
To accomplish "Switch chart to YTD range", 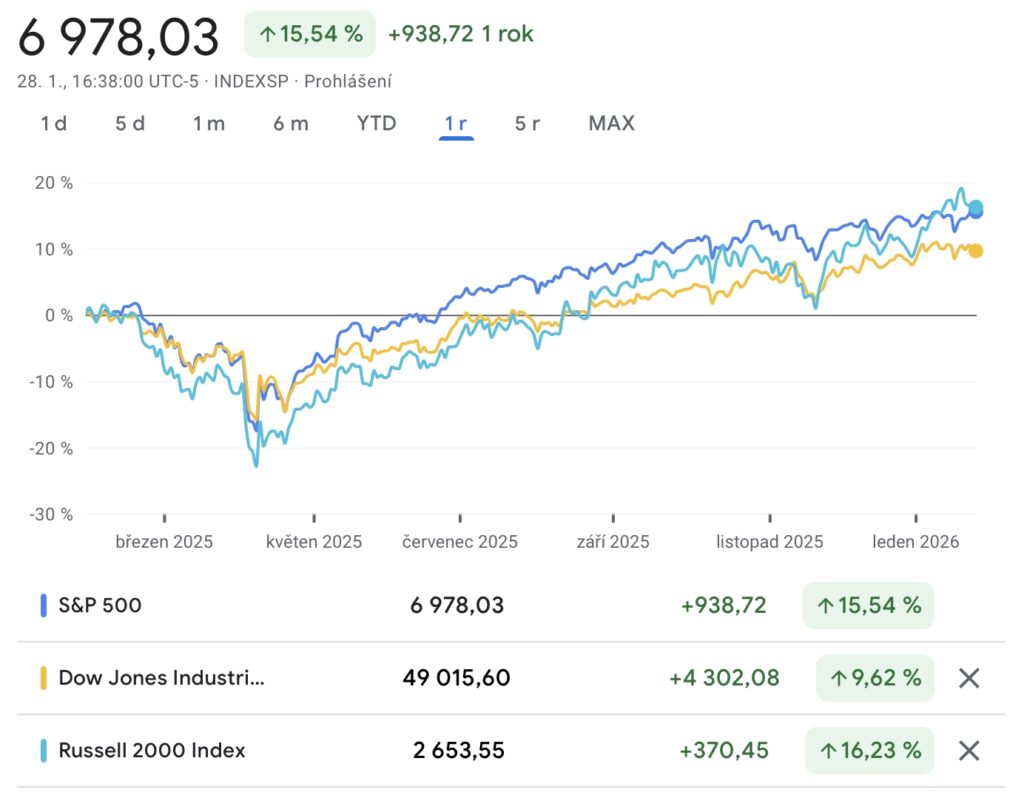I will tap(377, 124).
